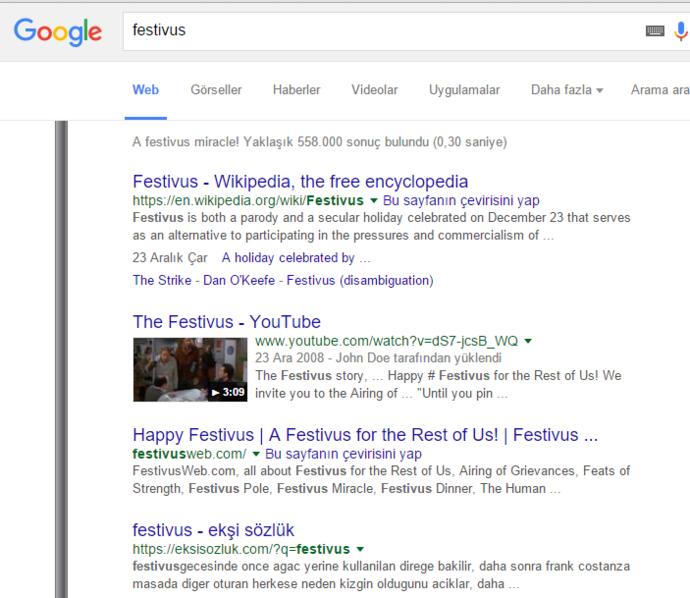The image size is (690, 598).
Task: Translate festivusweb page via çevirisini yap link
Action: (343, 454)
